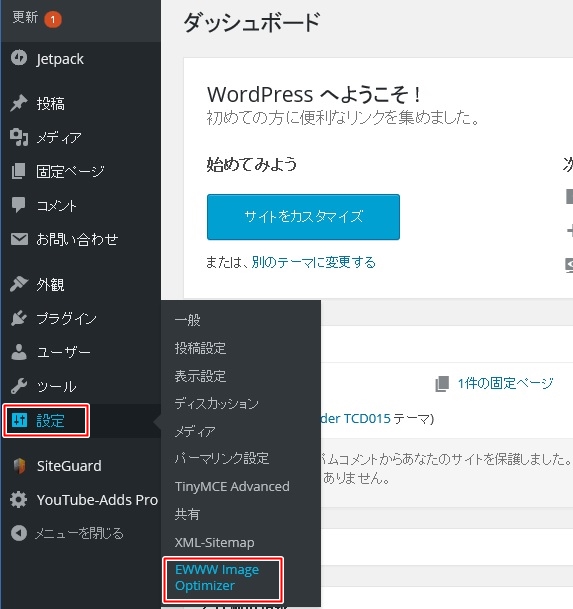The image size is (573, 609).
Task: Click the media icon beside メディア in the sidebar
Action: [19, 137]
